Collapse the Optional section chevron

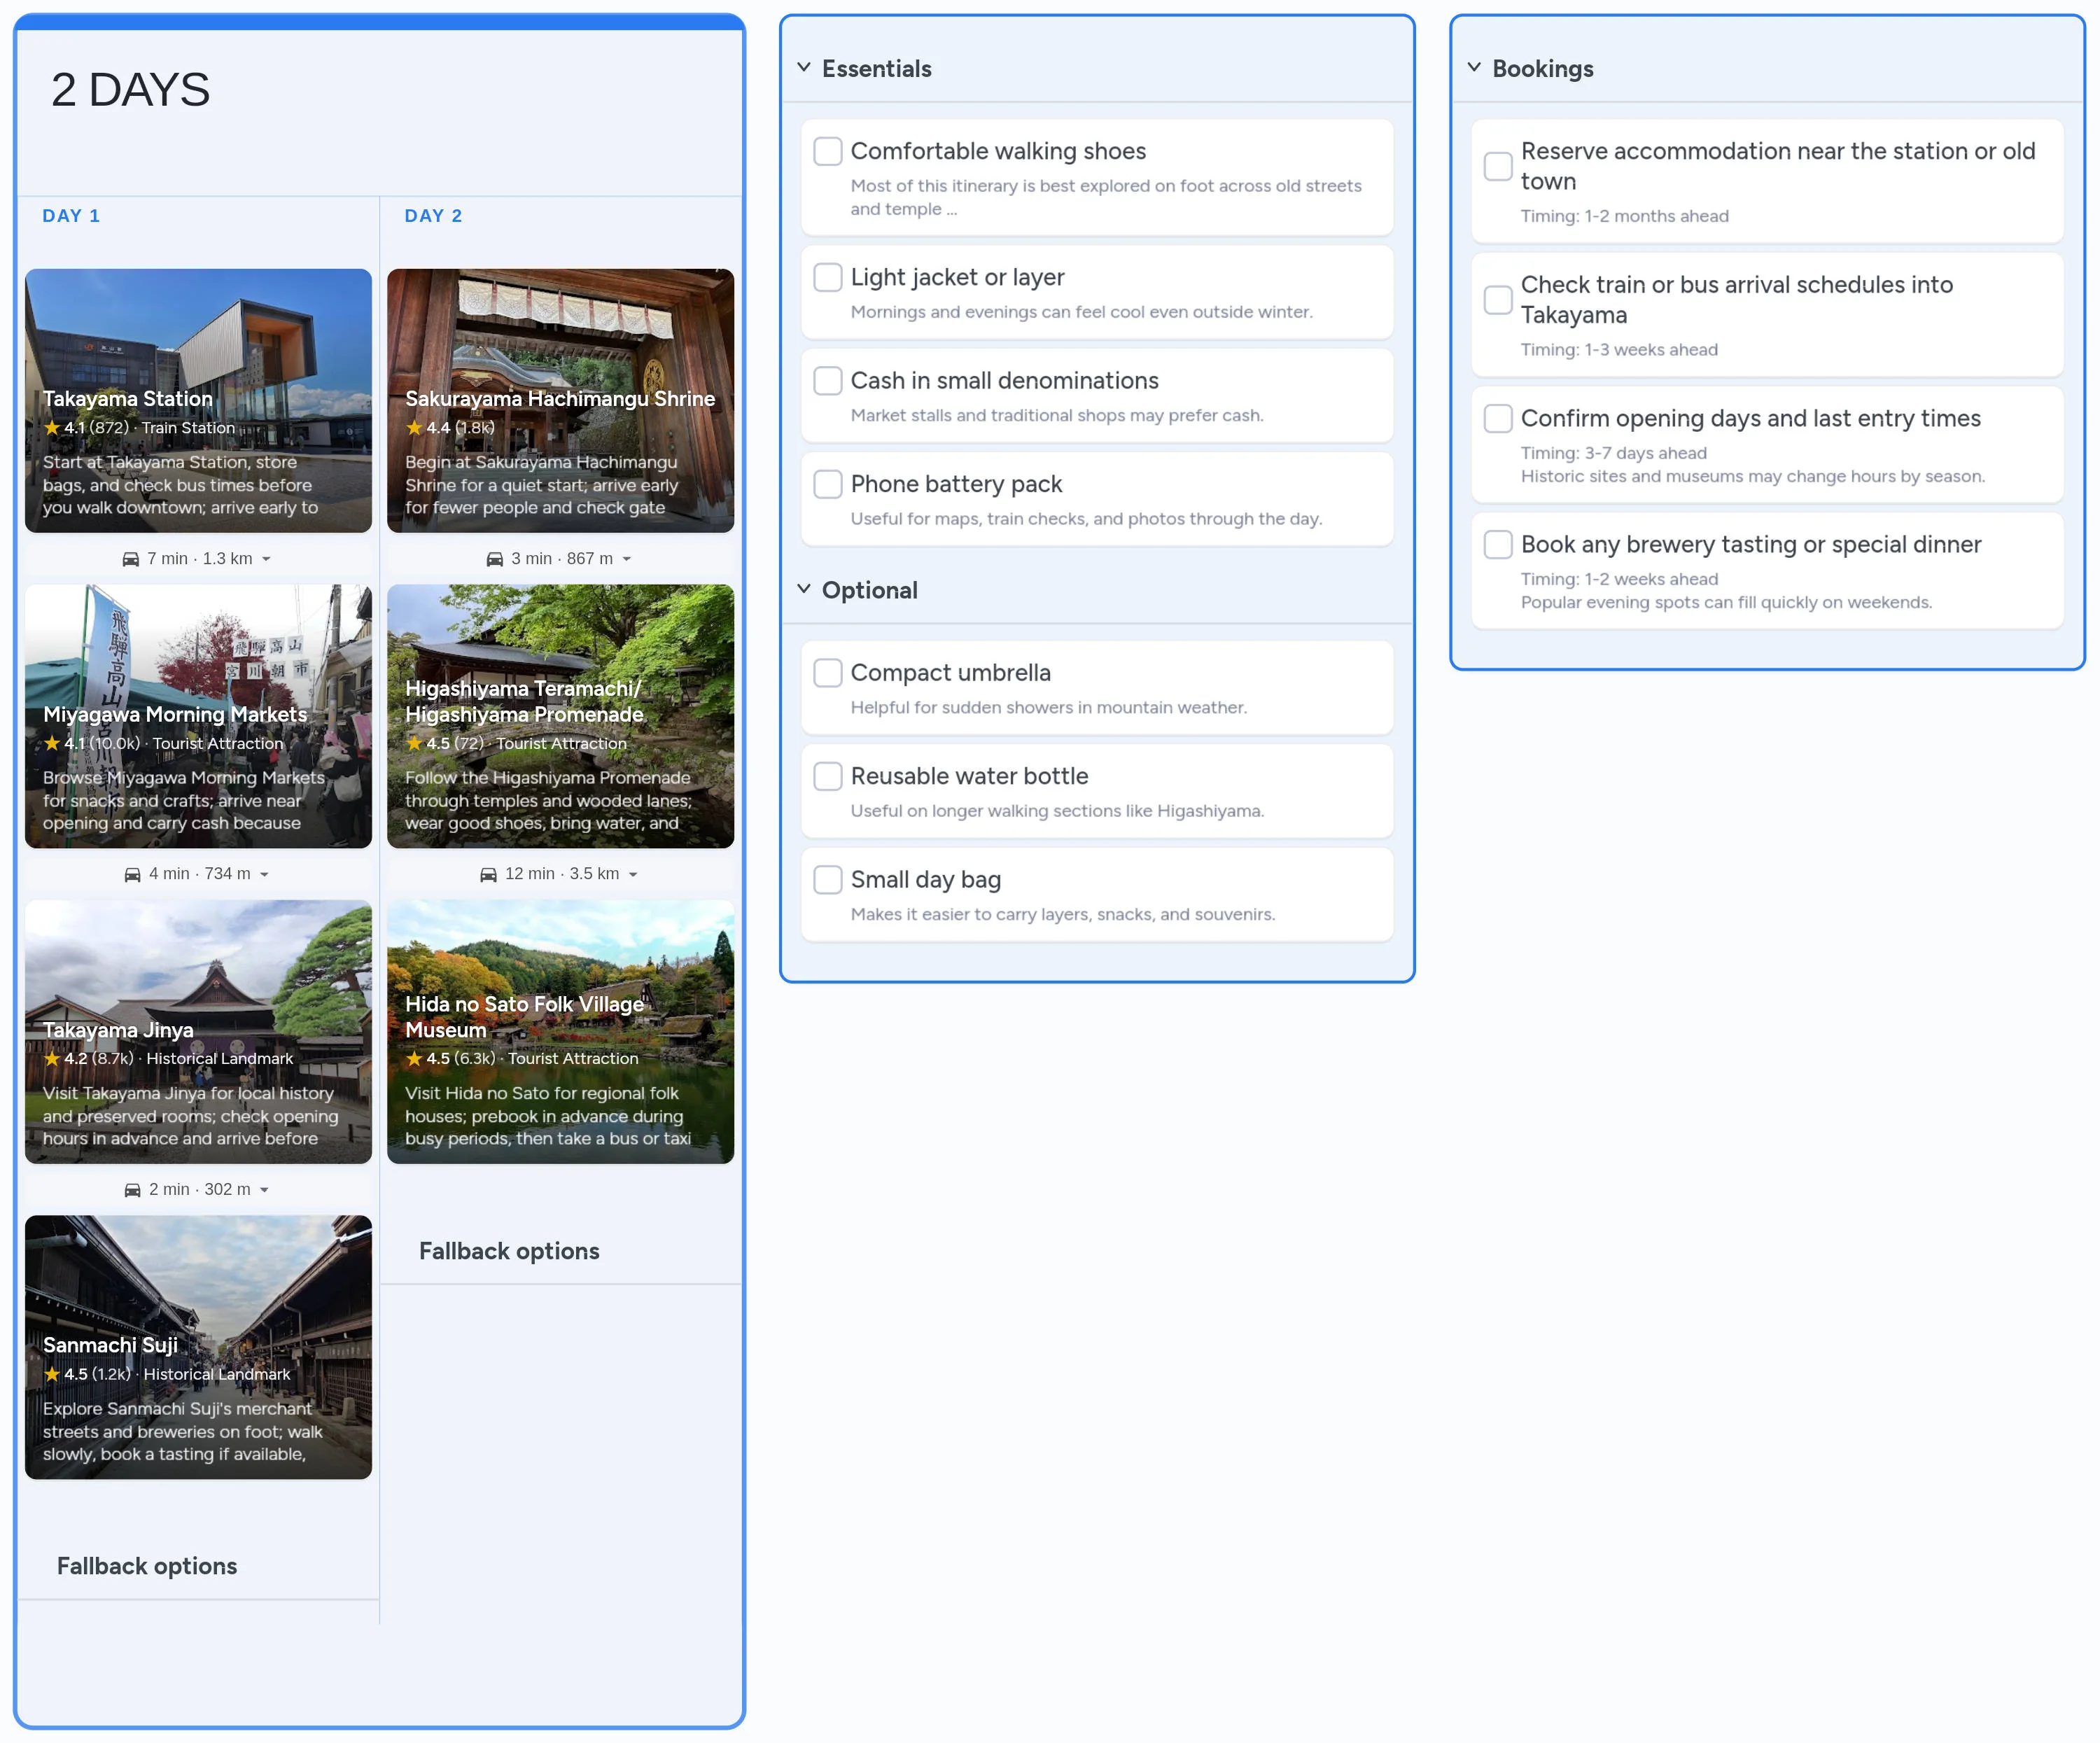coord(804,589)
